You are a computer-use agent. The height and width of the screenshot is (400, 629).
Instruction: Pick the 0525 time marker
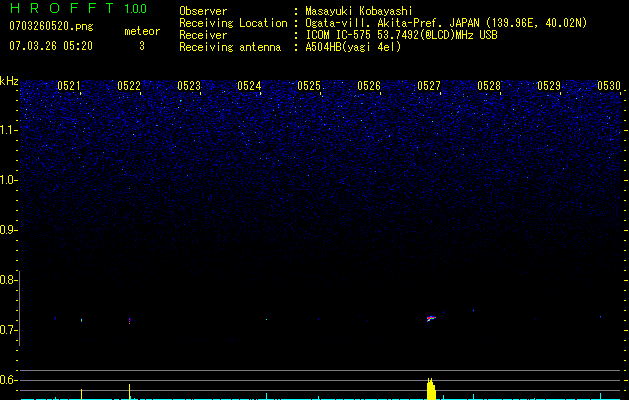309,87
